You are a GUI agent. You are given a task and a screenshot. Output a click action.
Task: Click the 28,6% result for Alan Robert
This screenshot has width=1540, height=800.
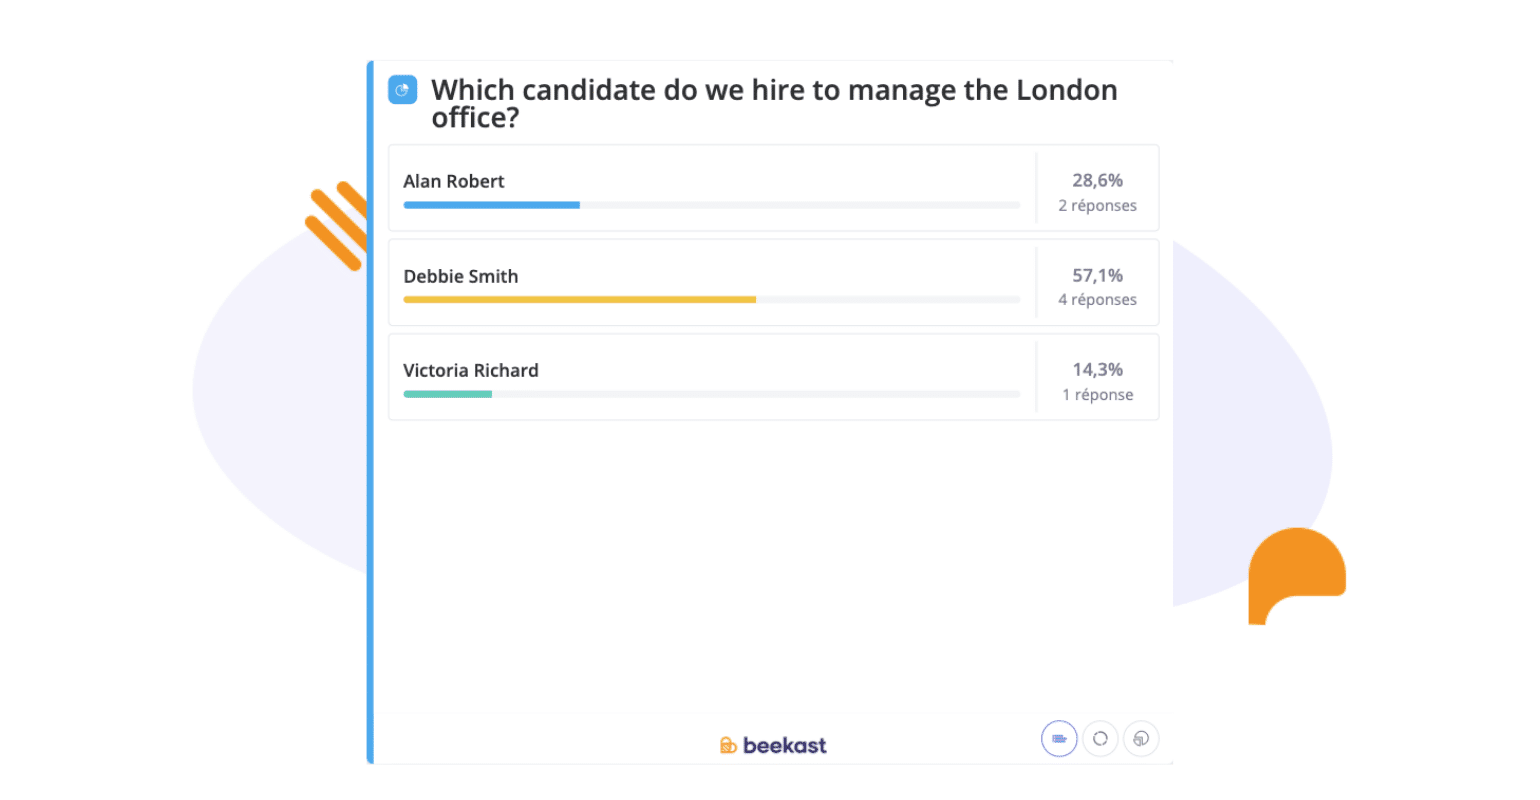tap(1097, 181)
